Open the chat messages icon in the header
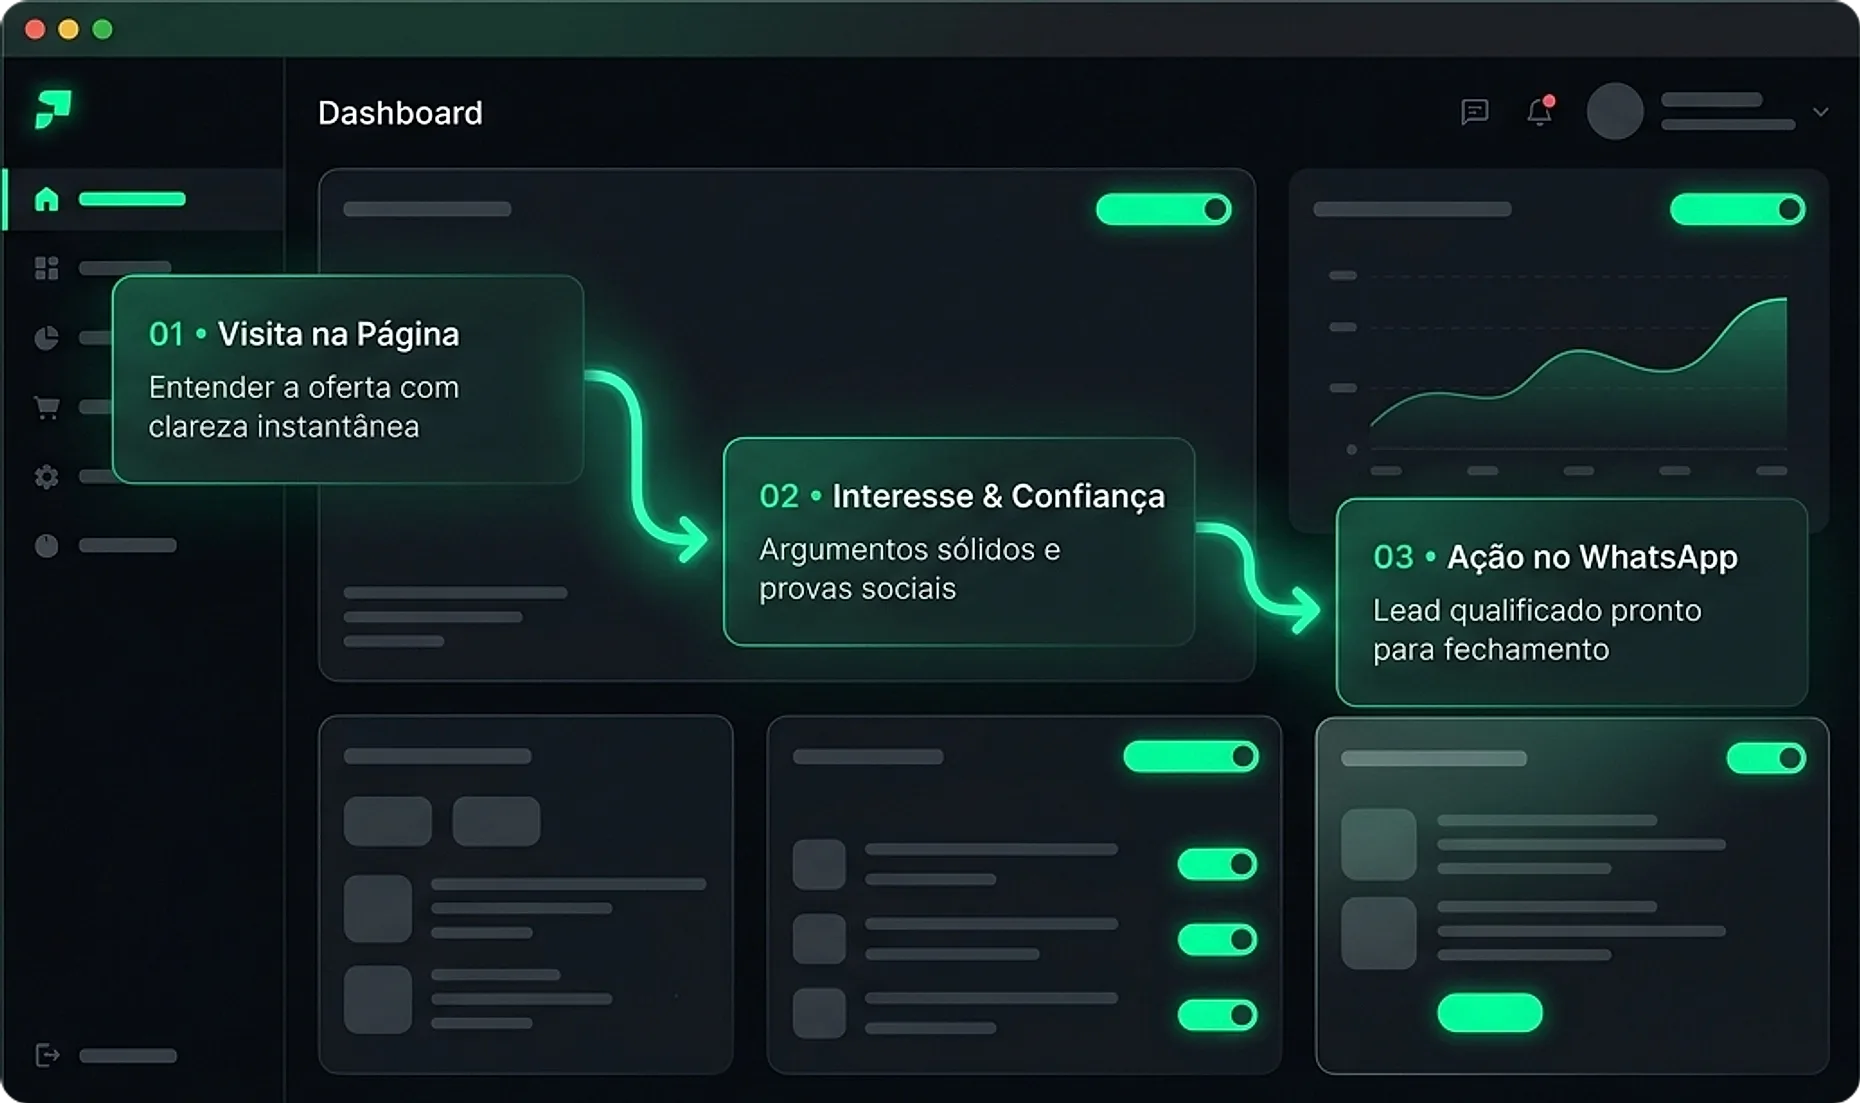The height and width of the screenshot is (1103, 1860). 1475,111
